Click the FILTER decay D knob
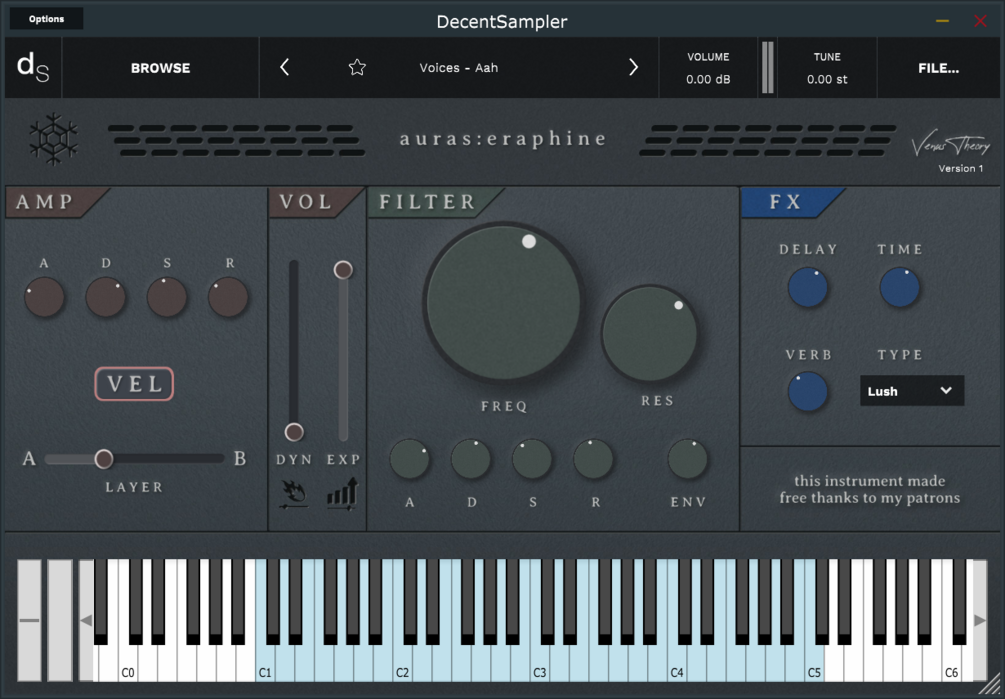The image size is (1005, 699). (471, 459)
